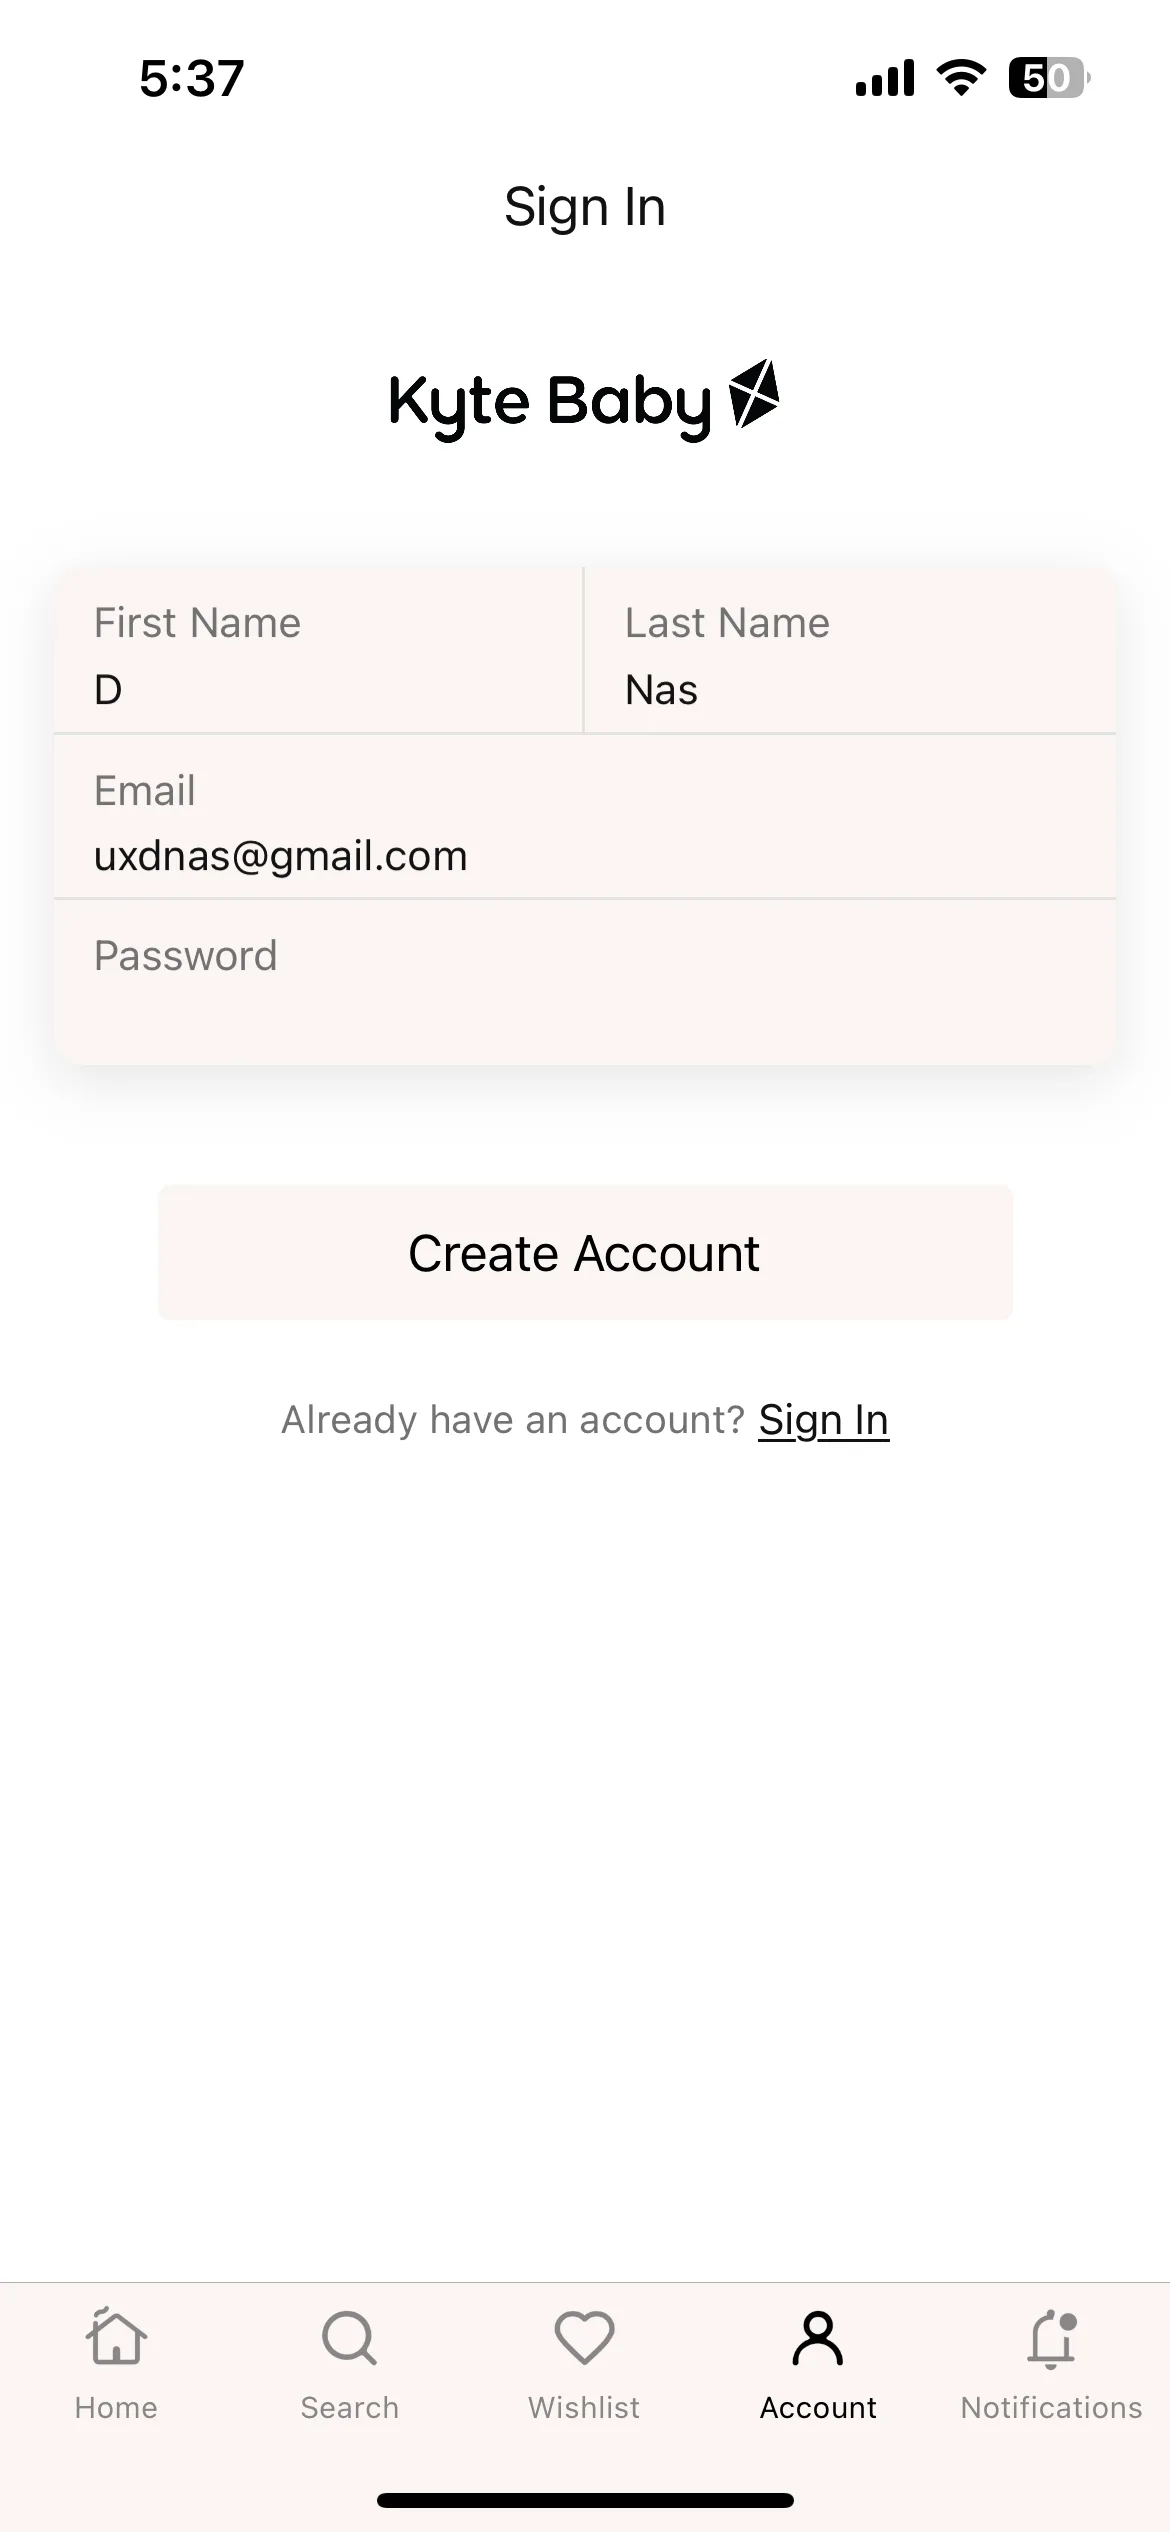The width and height of the screenshot is (1170, 2532).
Task: Open Notifications bell icon
Action: click(1052, 2338)
